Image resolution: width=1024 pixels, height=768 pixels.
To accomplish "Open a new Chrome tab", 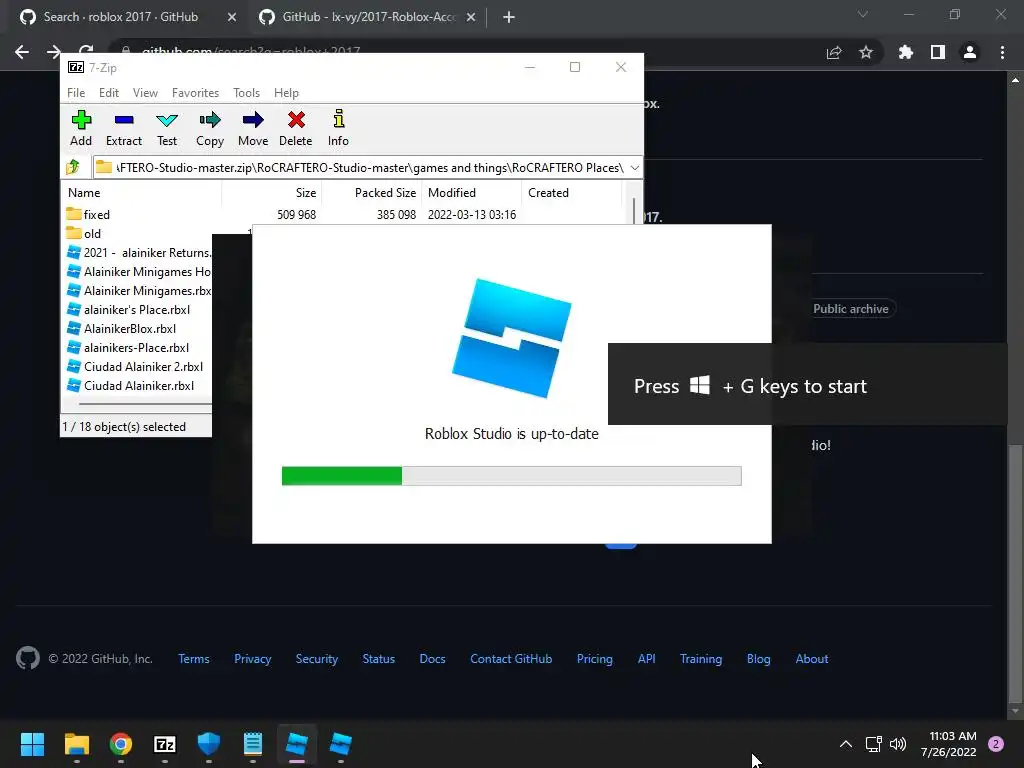I will tap(509, 17).
